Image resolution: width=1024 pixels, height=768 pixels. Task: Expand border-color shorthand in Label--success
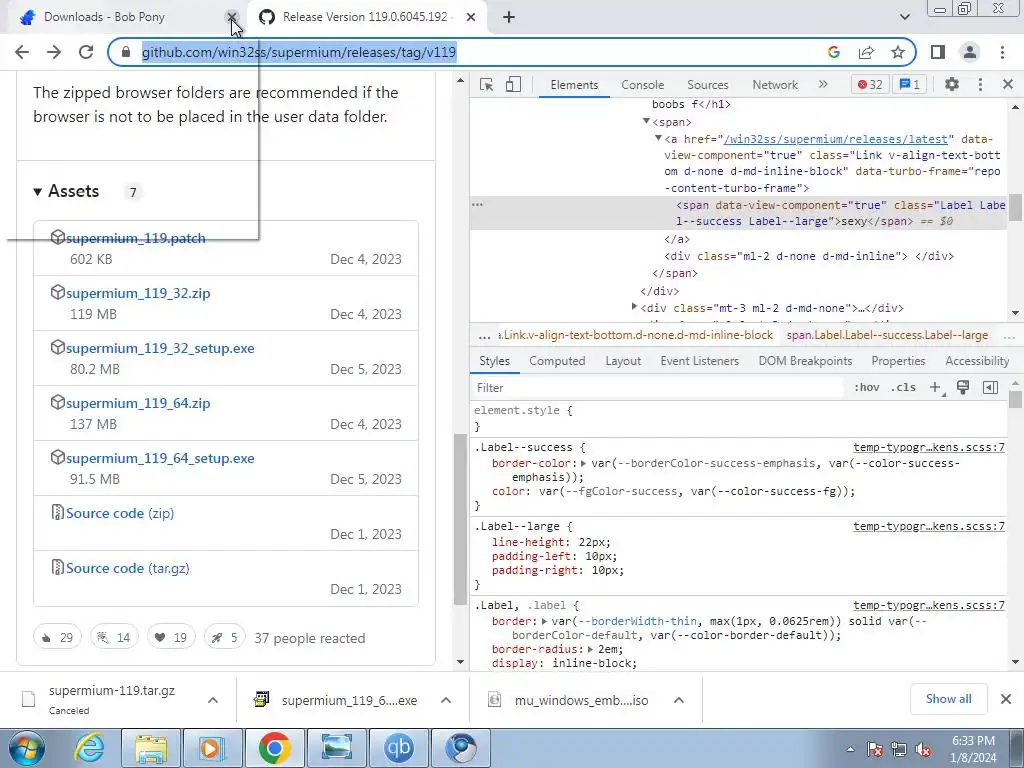[x=583, y=463]
